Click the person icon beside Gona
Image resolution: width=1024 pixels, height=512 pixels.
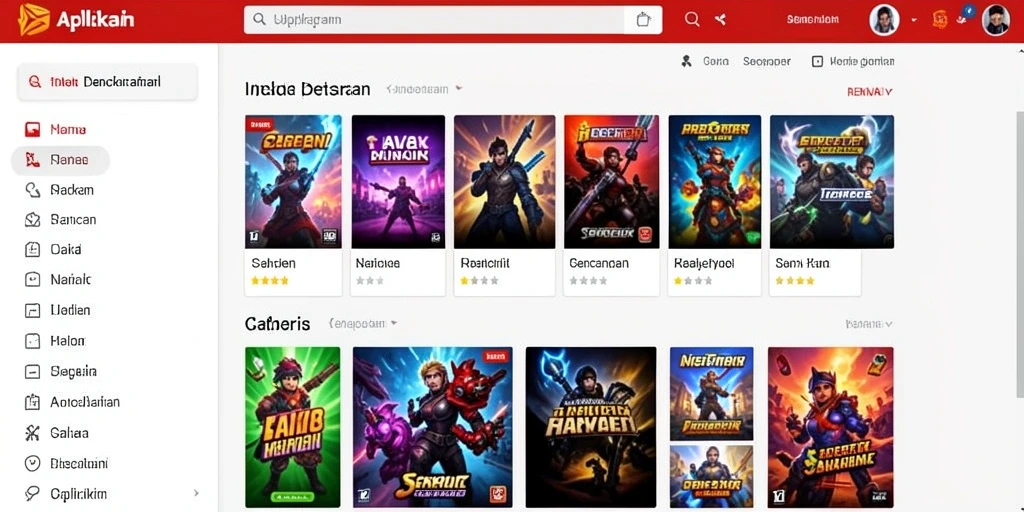click(x=686, y=61)
